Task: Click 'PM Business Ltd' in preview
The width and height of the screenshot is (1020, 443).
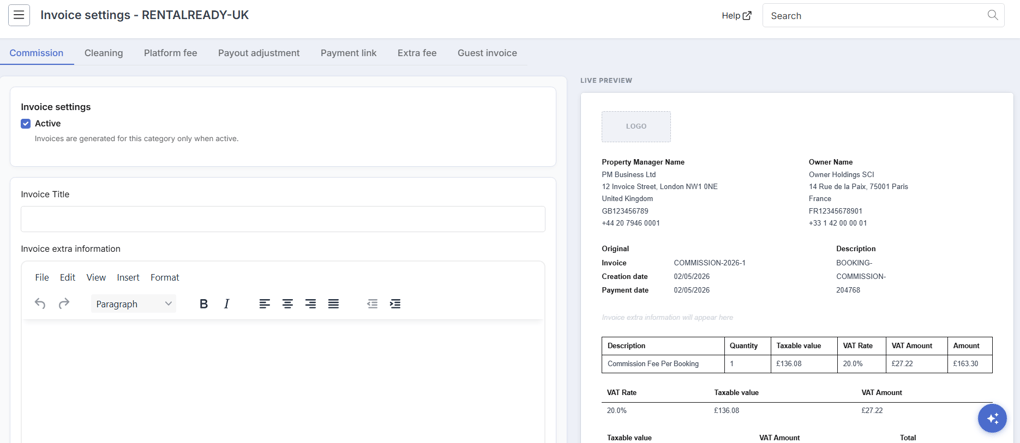Action: (629, 174)
